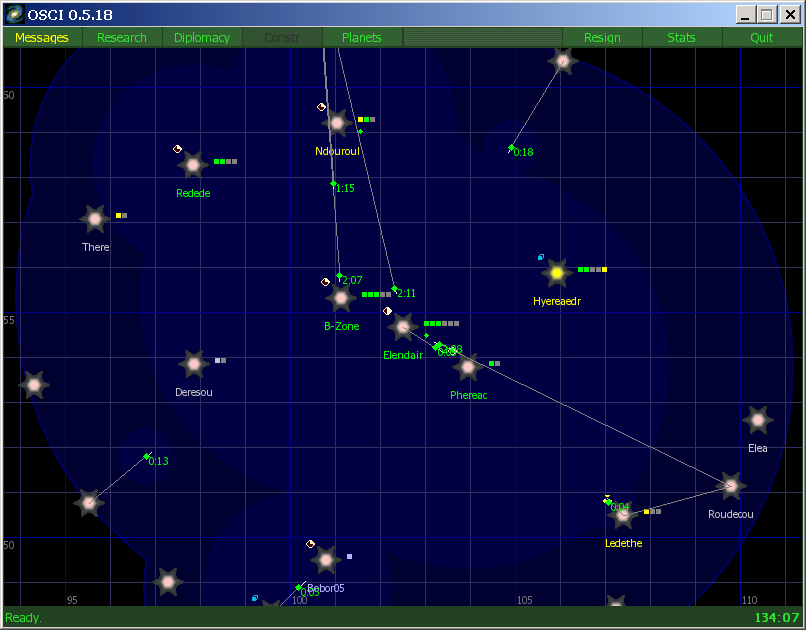Click the Phereac star system
This screenshot has height=630, width=806.
pos(467,367)
